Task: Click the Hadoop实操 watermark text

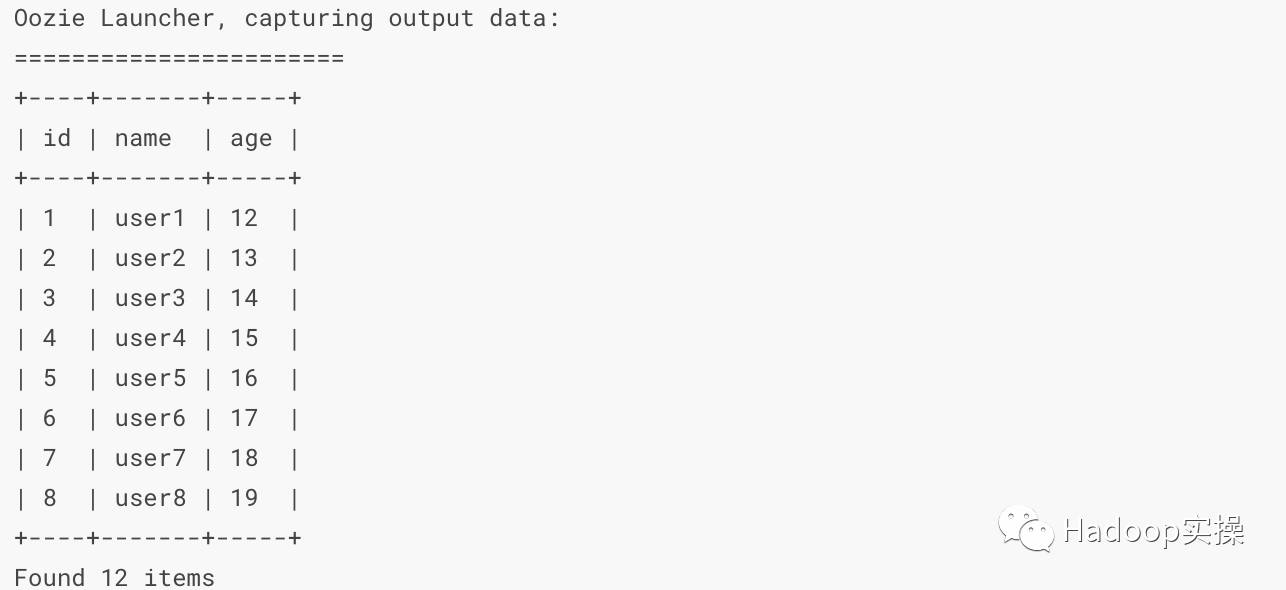Action: 1153,530
